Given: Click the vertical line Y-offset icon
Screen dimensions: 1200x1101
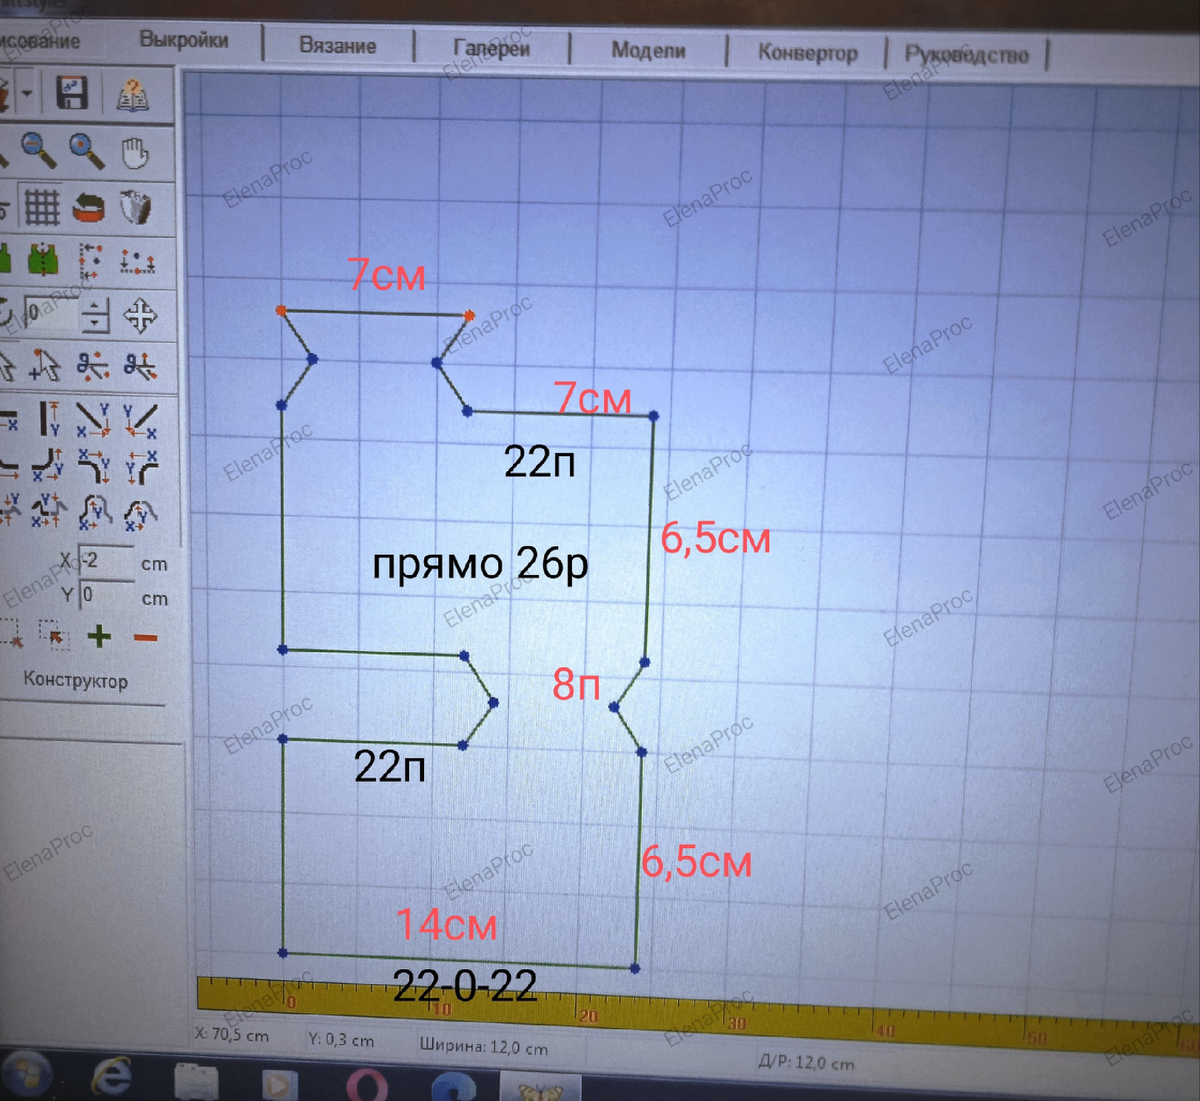Looking at the screenshot, I should pos(49,419).
